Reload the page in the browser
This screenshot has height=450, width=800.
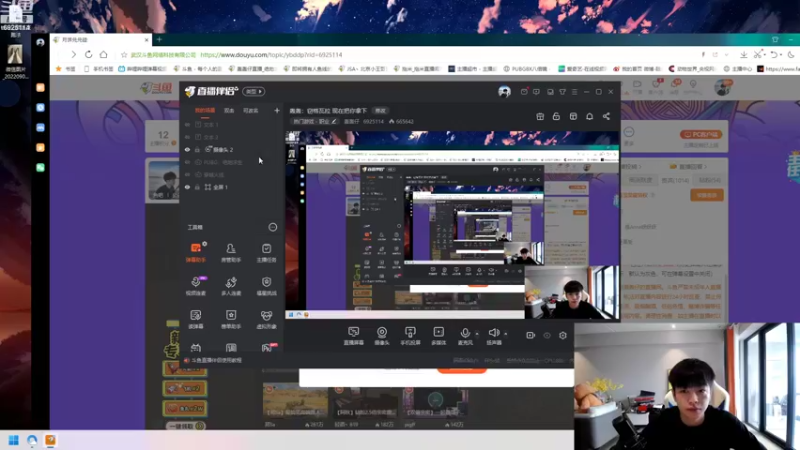point(88,54)
